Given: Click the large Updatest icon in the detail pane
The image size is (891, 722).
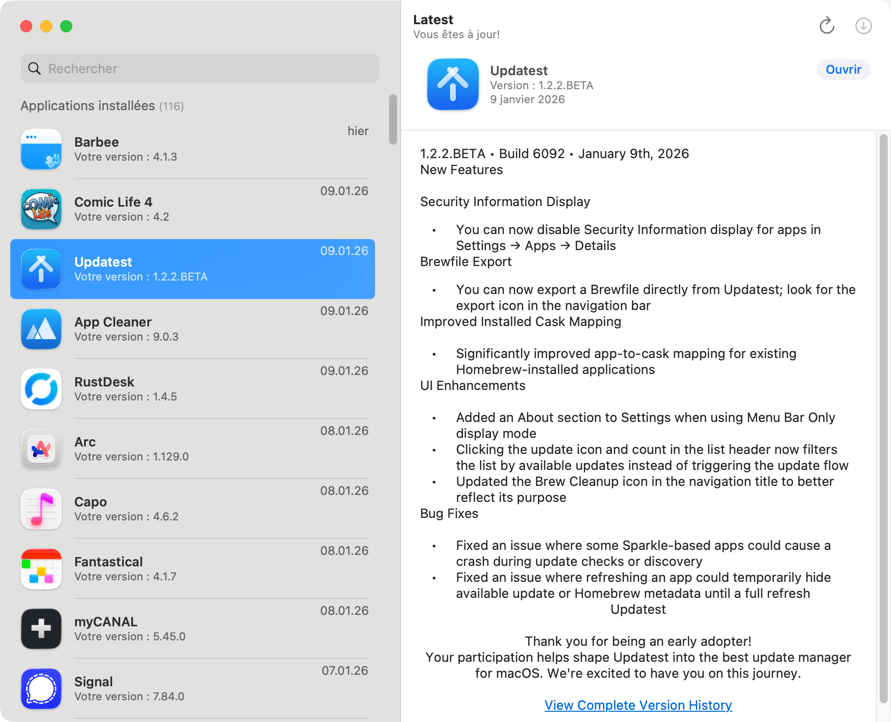Looking at the screenshot, I should pos(452,84).
